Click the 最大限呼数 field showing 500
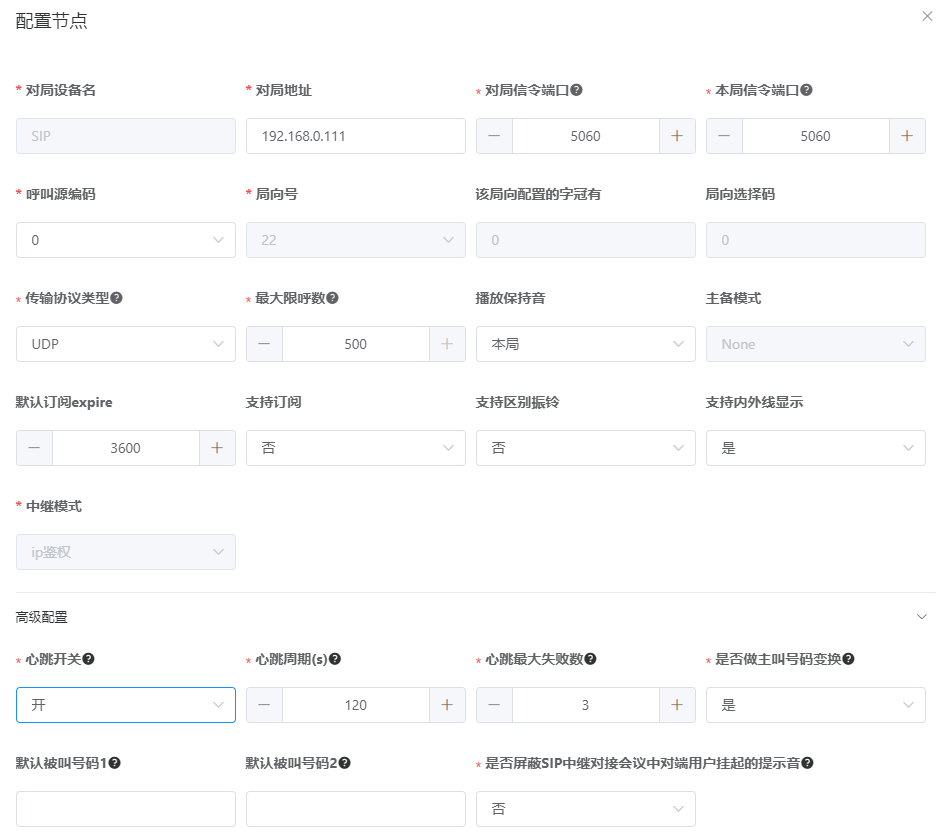The height and width of the screenshot is (840, 942). 356,344
